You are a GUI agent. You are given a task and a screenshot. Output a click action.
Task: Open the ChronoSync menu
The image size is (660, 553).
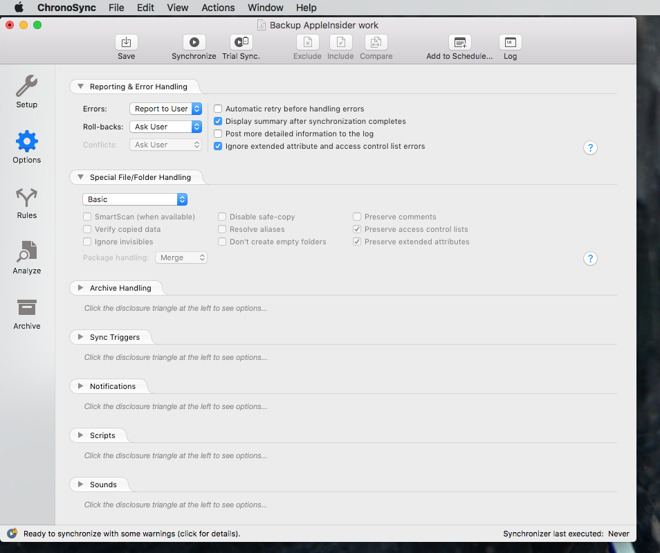pos(67,8)
